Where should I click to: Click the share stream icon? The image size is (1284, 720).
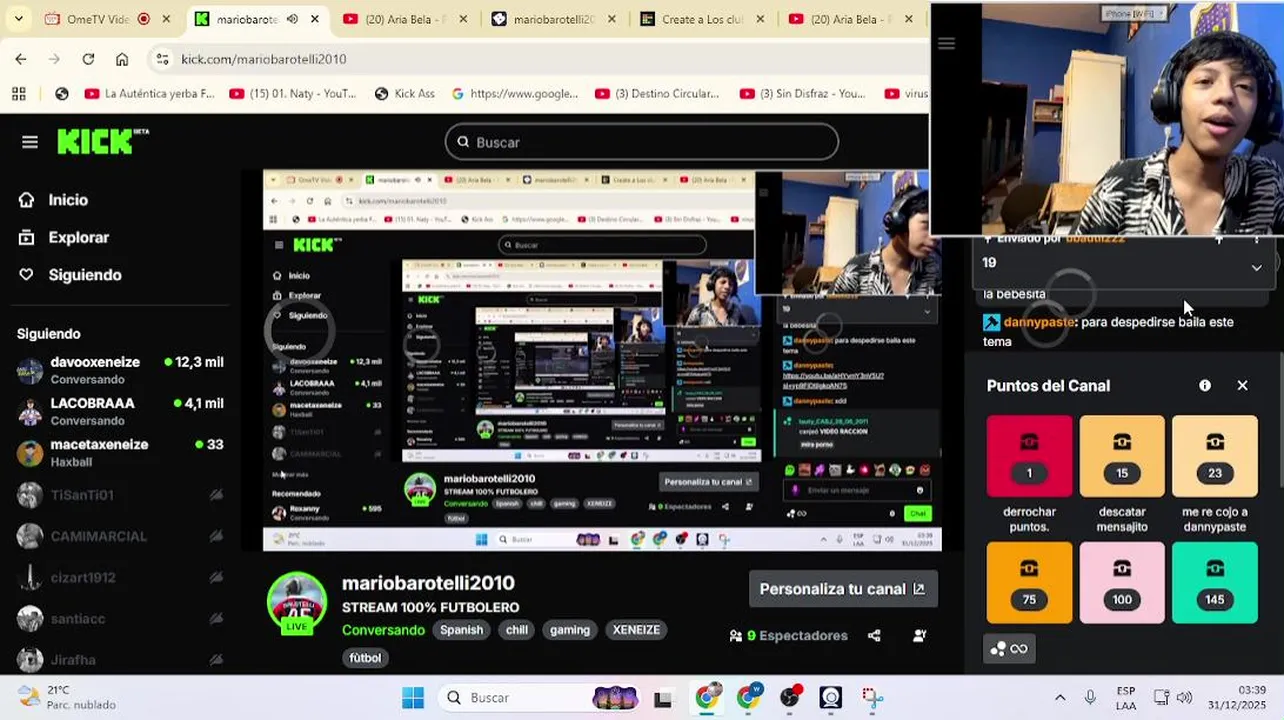tap(874, 635)
